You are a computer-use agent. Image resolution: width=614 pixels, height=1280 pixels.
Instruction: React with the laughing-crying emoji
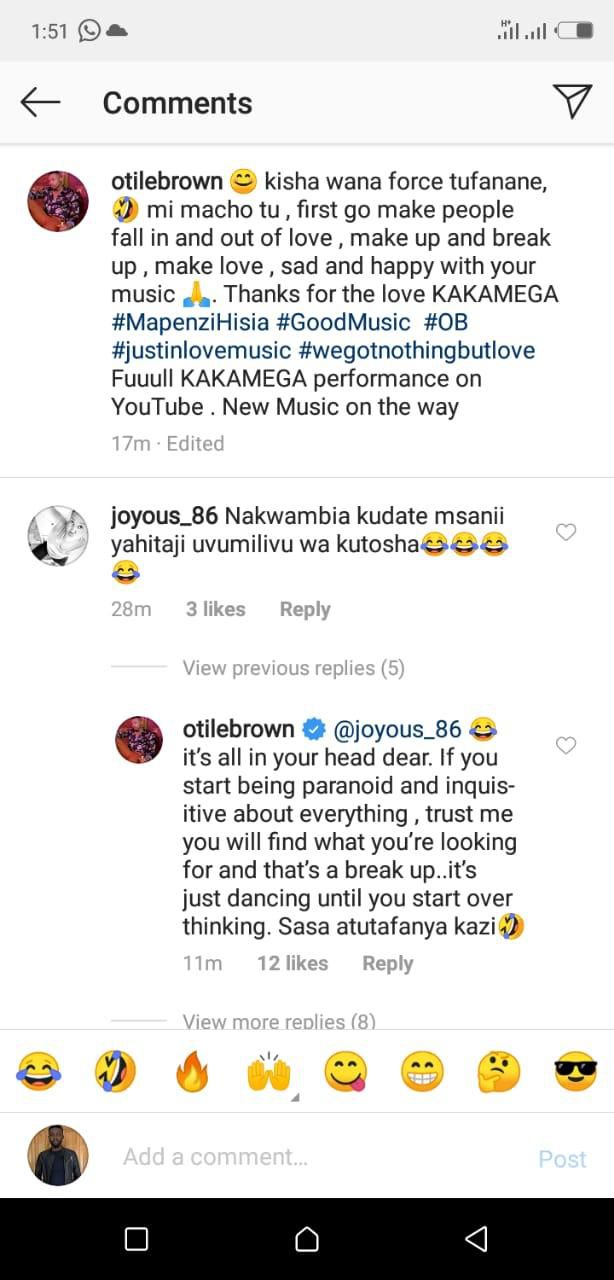point(38,1068)
